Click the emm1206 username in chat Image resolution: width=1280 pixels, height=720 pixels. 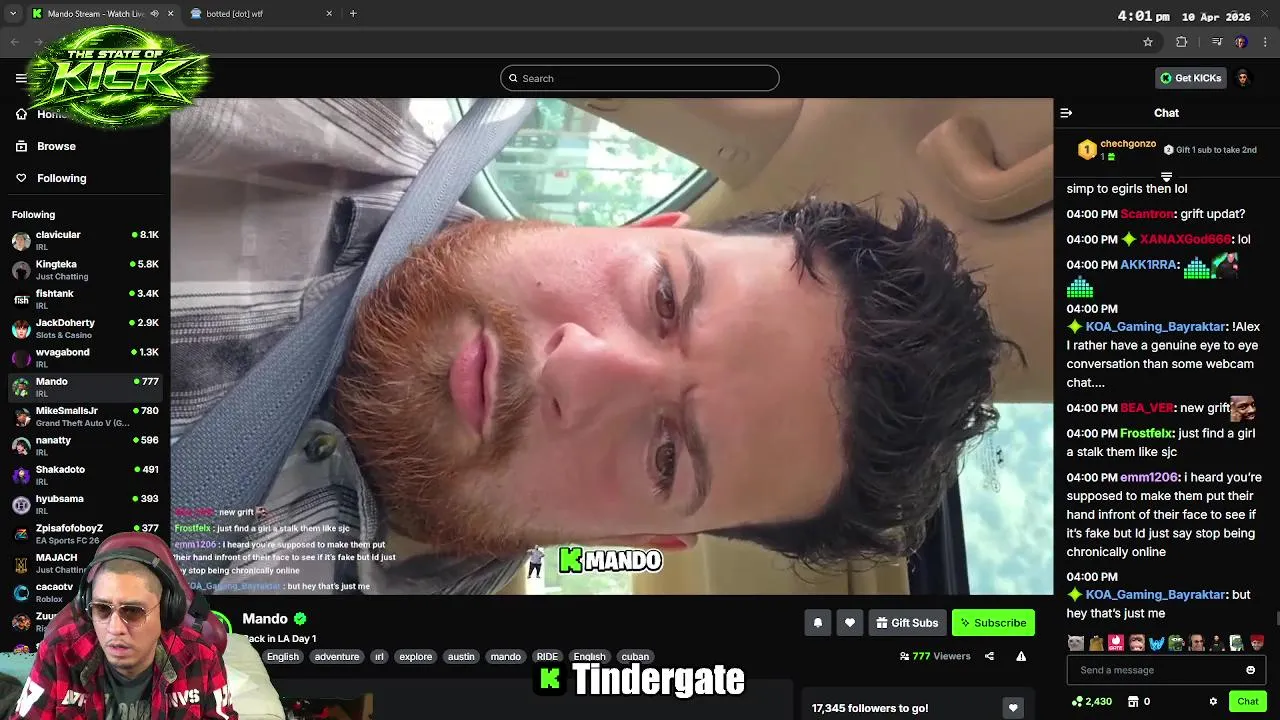coord(1149,478)
